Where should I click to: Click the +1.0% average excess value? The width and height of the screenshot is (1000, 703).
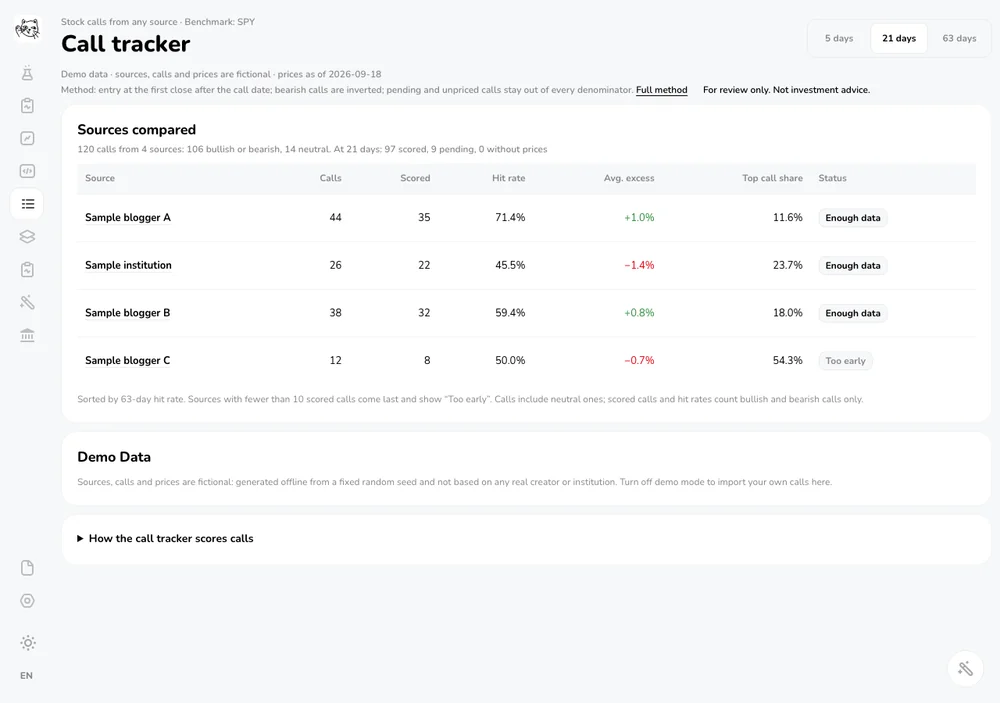(x=639, y=218)
